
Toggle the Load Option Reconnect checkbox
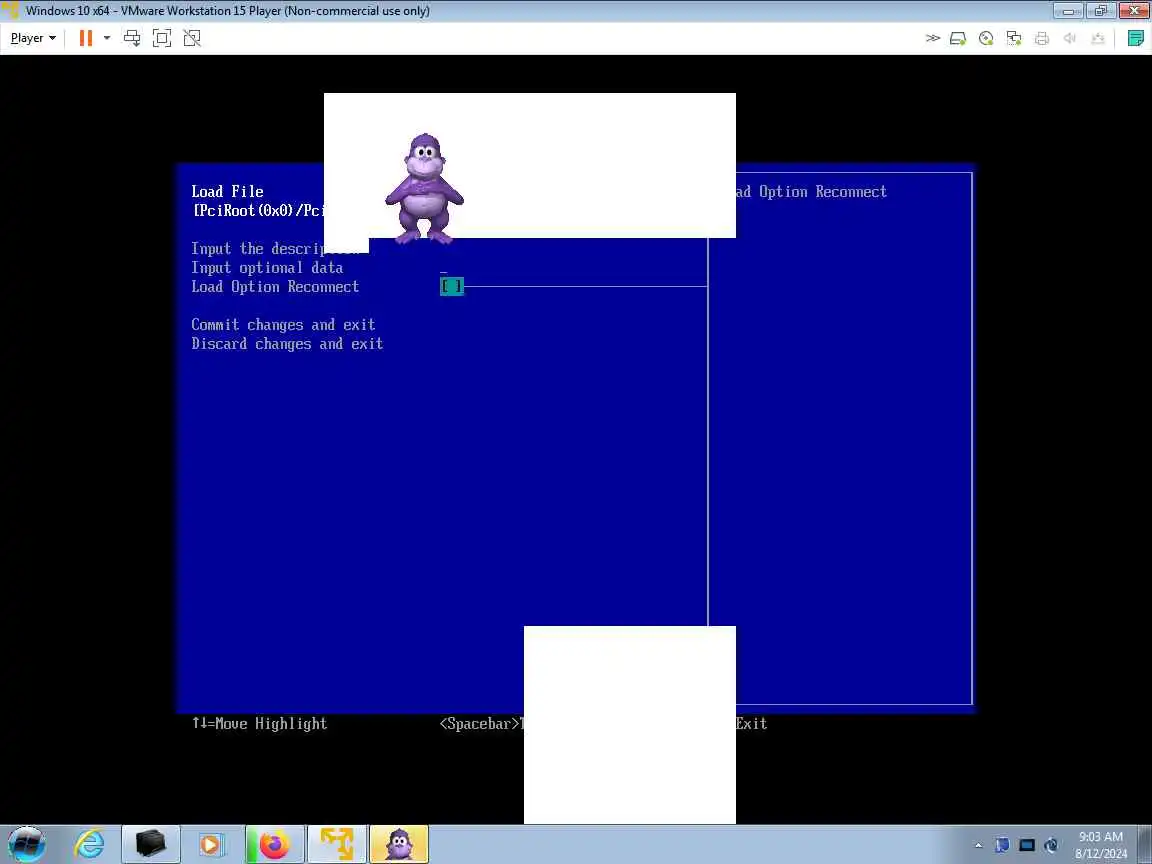[x=452, y=287]
